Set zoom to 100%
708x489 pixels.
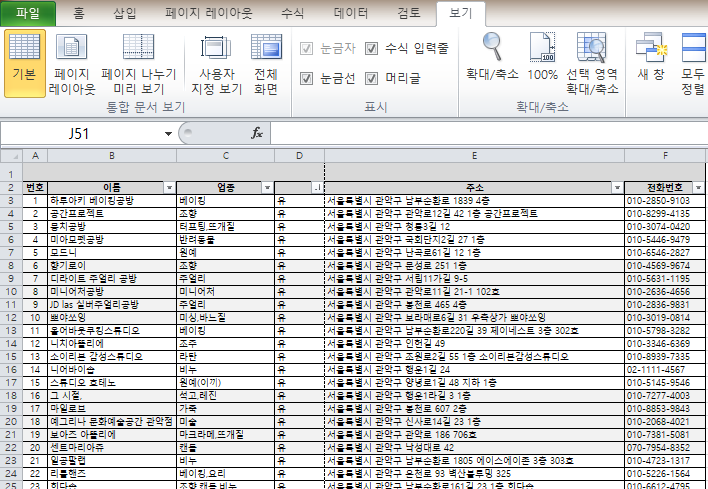(543, 57)
